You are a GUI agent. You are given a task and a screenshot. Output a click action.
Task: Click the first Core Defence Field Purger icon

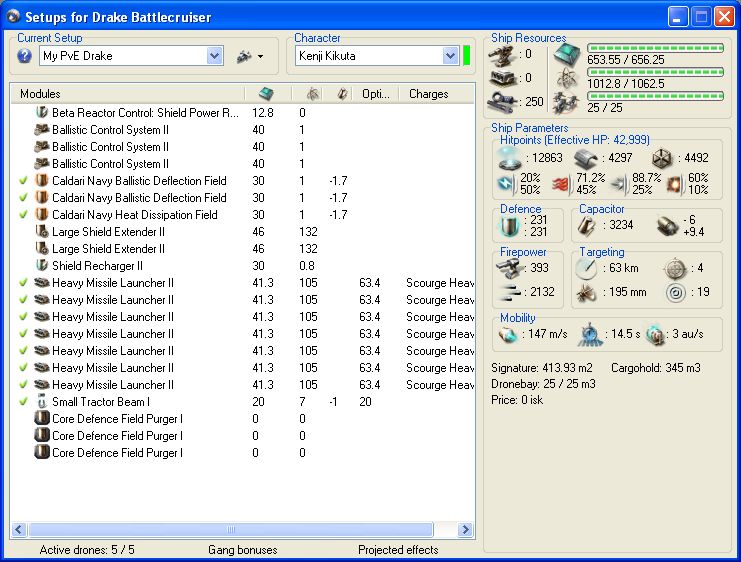click(x=42, y=419)
